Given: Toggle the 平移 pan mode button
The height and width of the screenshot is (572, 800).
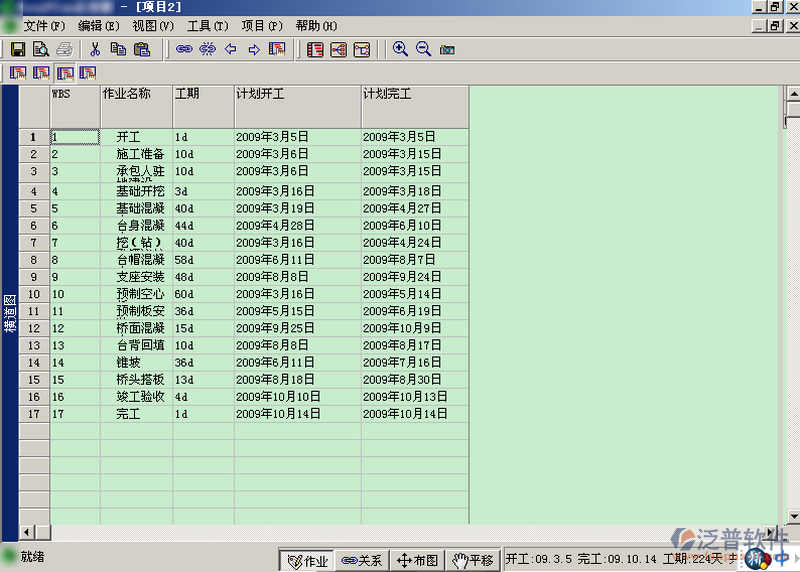Looking at the screenshot, I should tap(472, 561).
